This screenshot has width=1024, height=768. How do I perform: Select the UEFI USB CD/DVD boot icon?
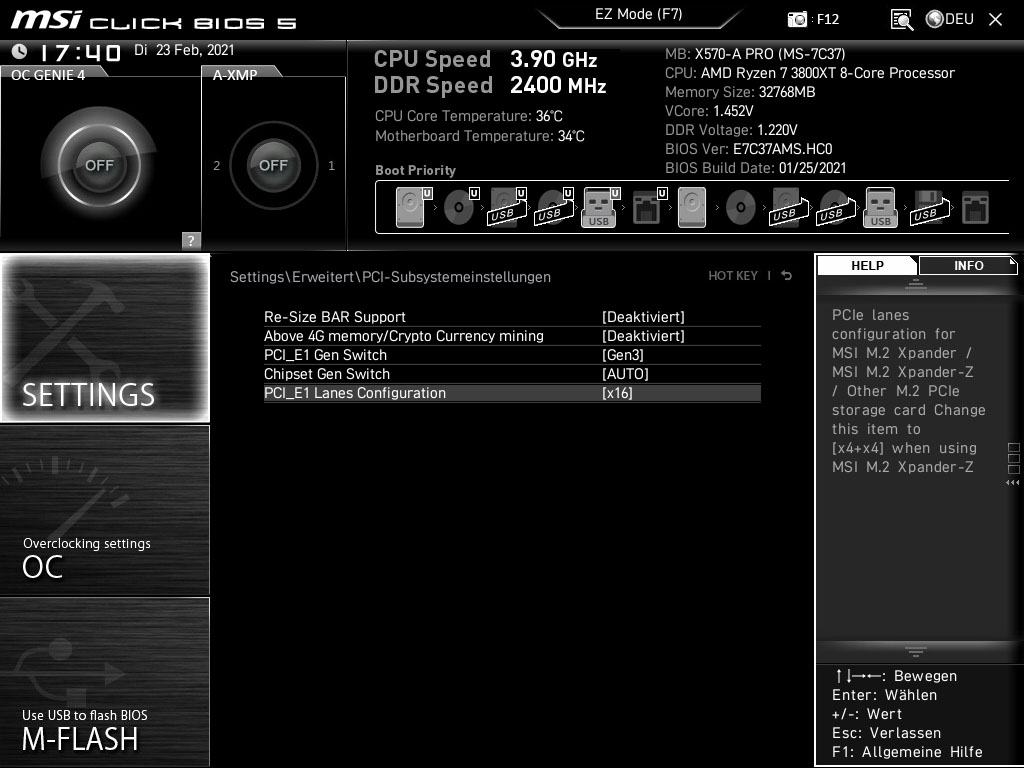point(554,208)
